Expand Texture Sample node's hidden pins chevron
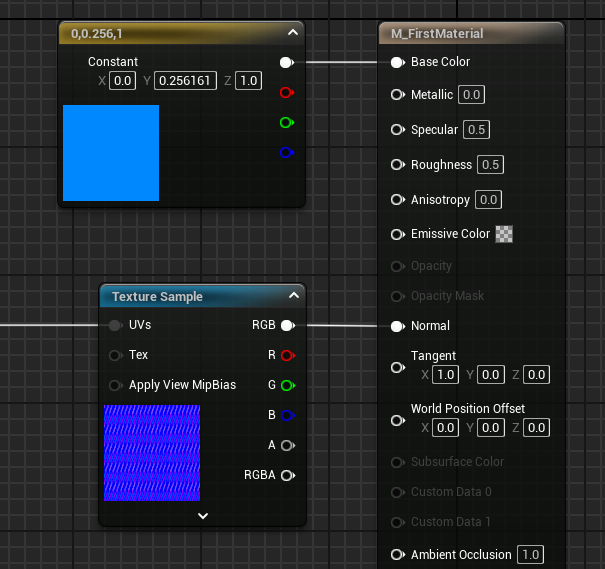605x569 pixels. point(203,516)
